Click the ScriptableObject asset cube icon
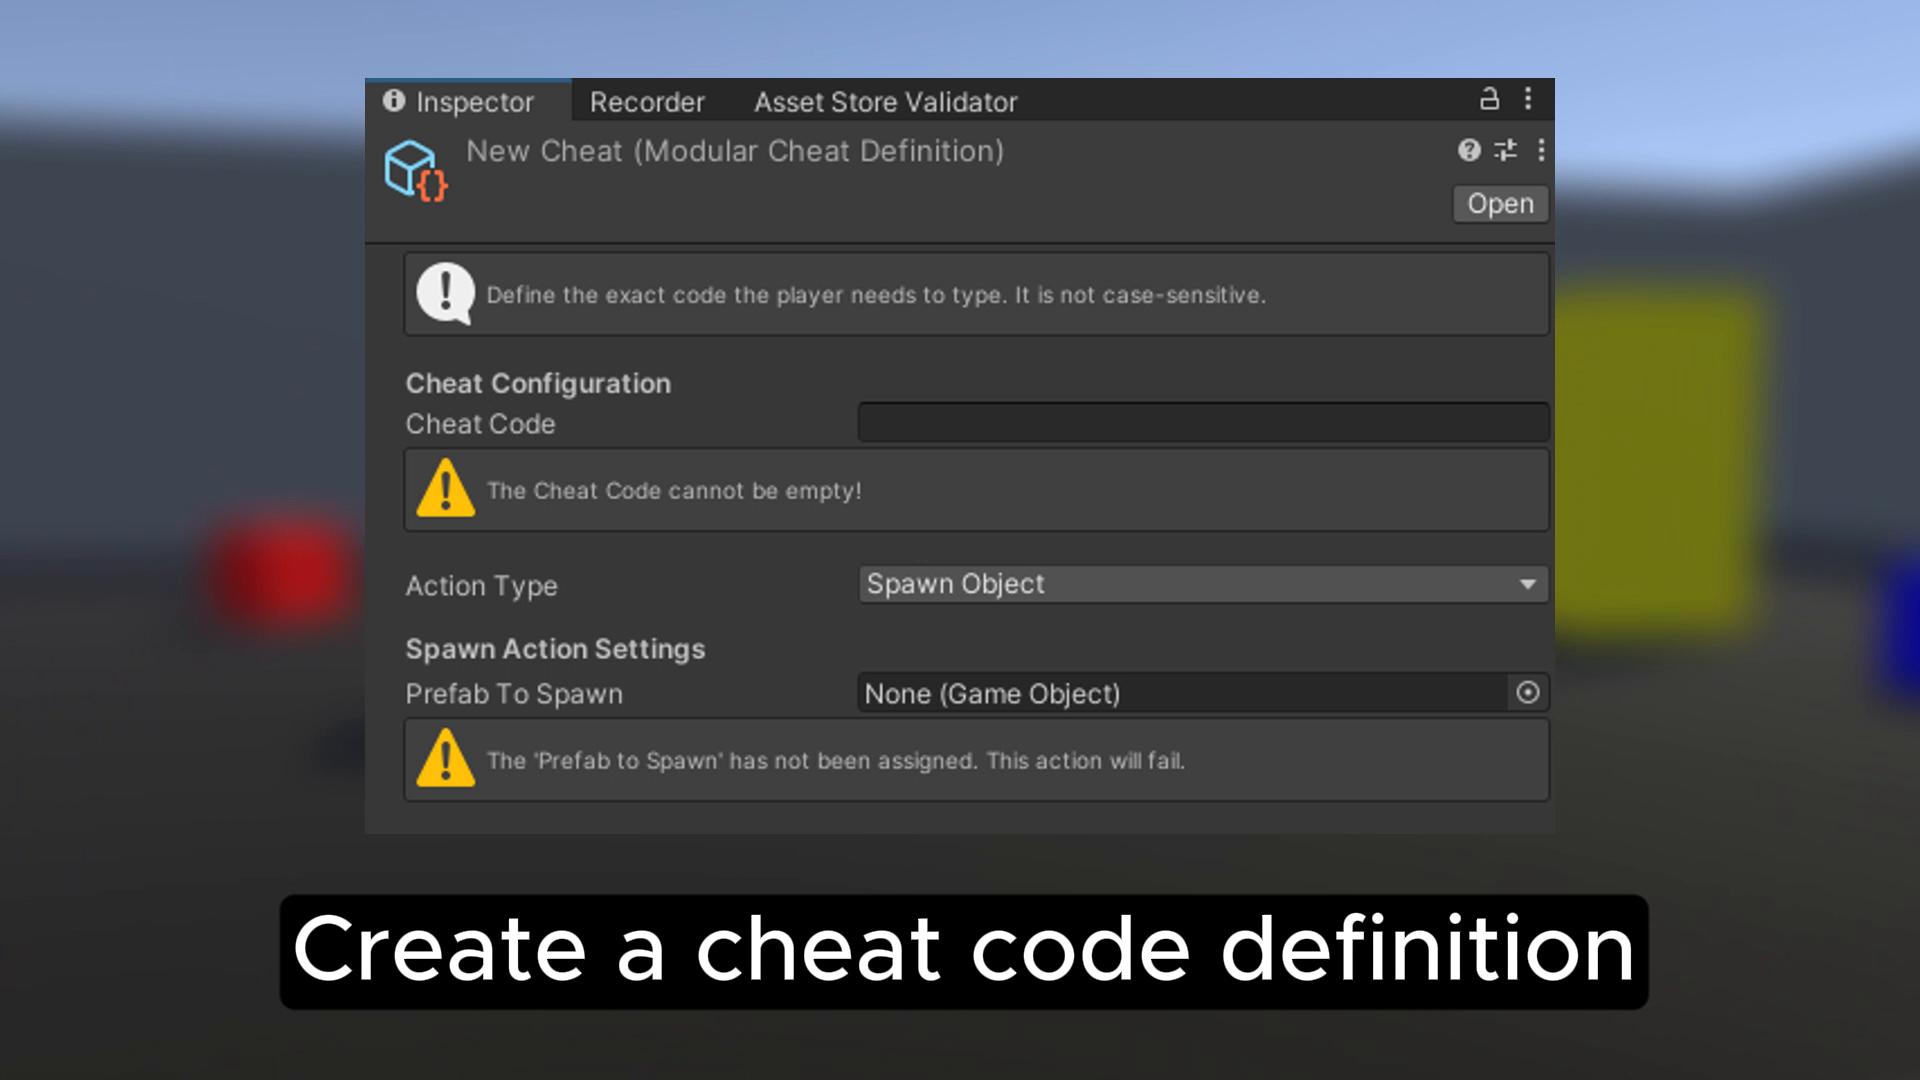1920x1080 pixels. [415, 170]
